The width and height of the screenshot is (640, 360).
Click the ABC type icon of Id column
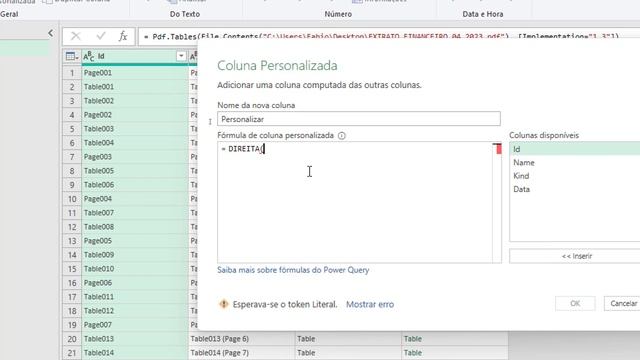click(x=88, y=56)
